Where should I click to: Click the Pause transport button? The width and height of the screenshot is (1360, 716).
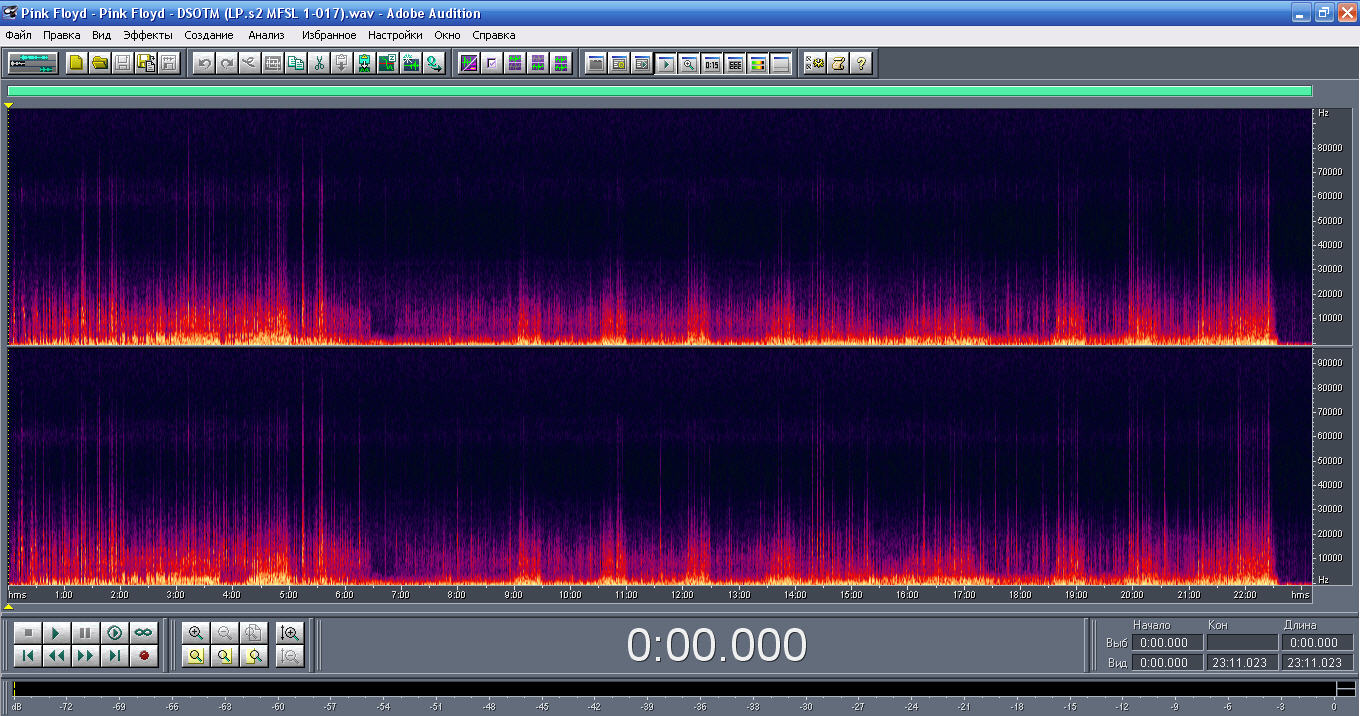(x=86, y=632)
